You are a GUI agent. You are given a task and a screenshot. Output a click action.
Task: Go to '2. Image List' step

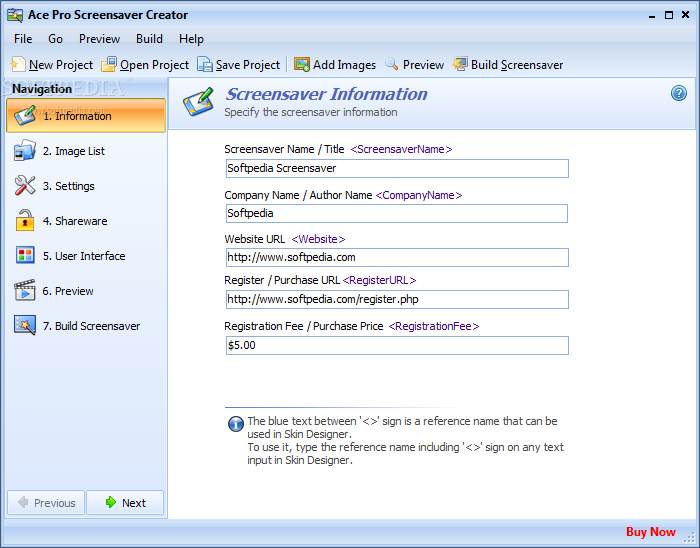click(x=86, y=151)
